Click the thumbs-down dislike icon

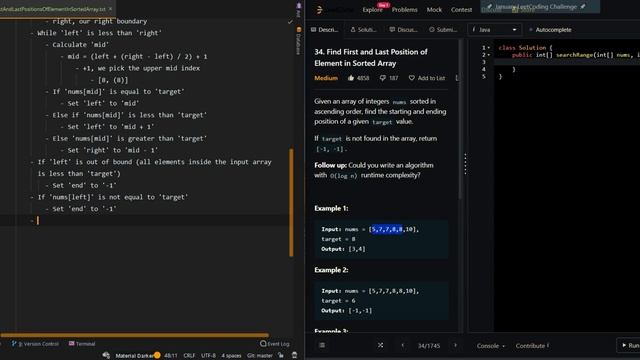pos(382,78)
